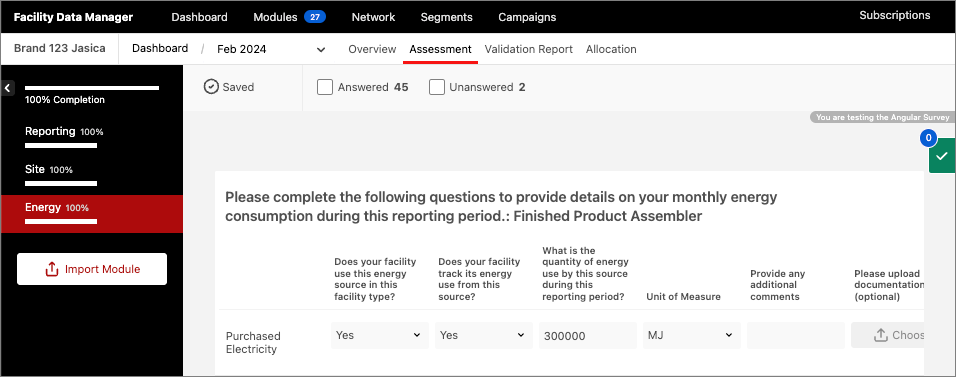Click the upload icon in Import Module
Screen dimensions: 956x377
tap(52, 269)
